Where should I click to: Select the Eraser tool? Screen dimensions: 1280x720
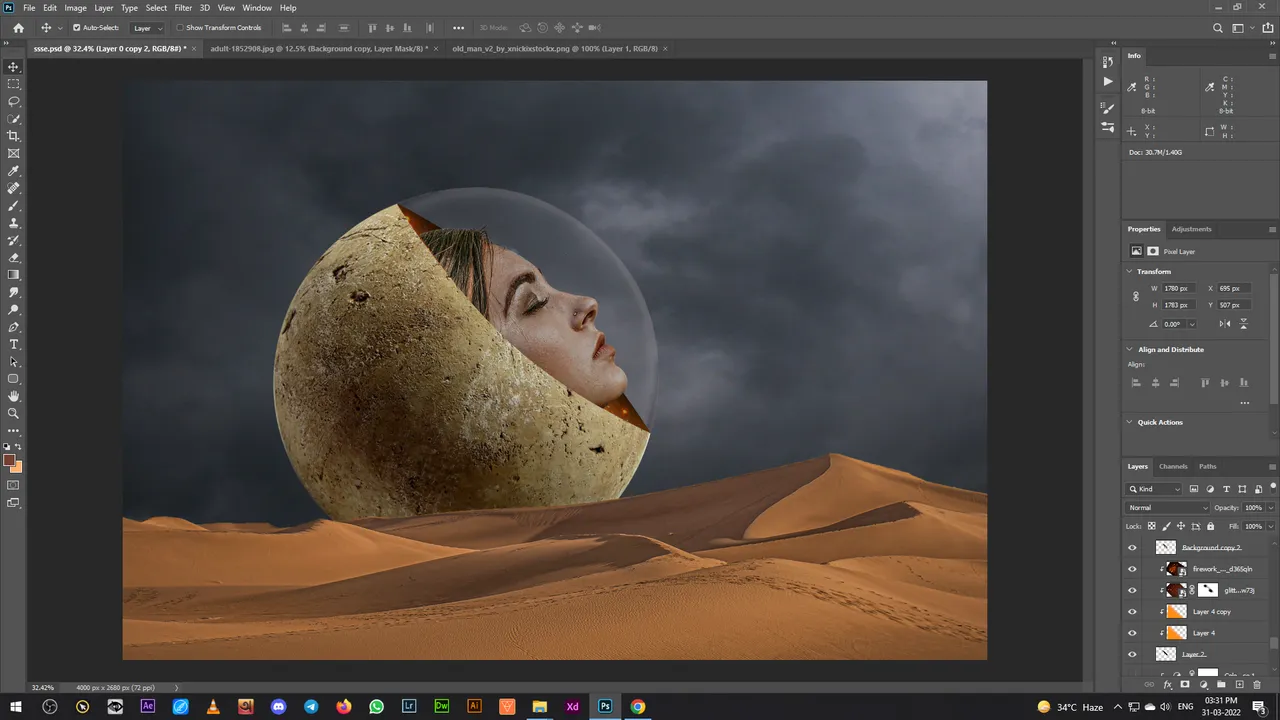[x=13, y=257]
